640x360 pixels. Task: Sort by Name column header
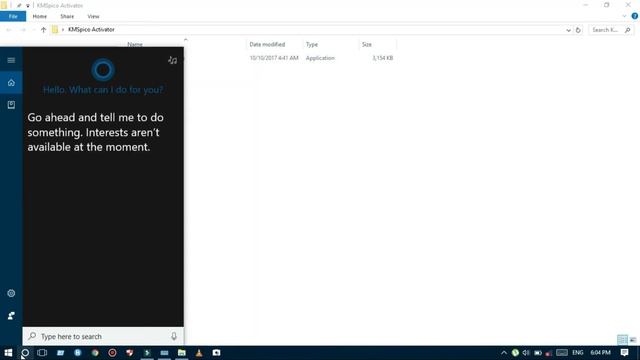[135, 44]
